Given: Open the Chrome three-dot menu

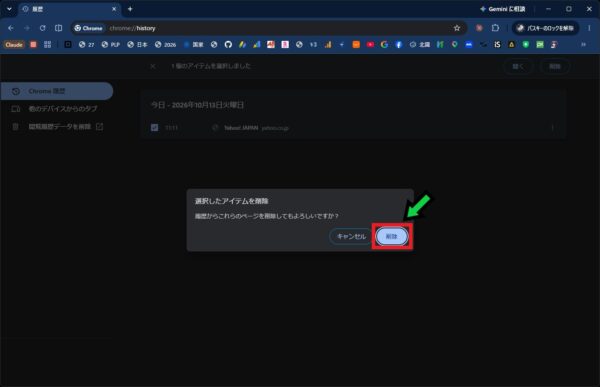Looking at the screenshot, I should click(589, 28).
